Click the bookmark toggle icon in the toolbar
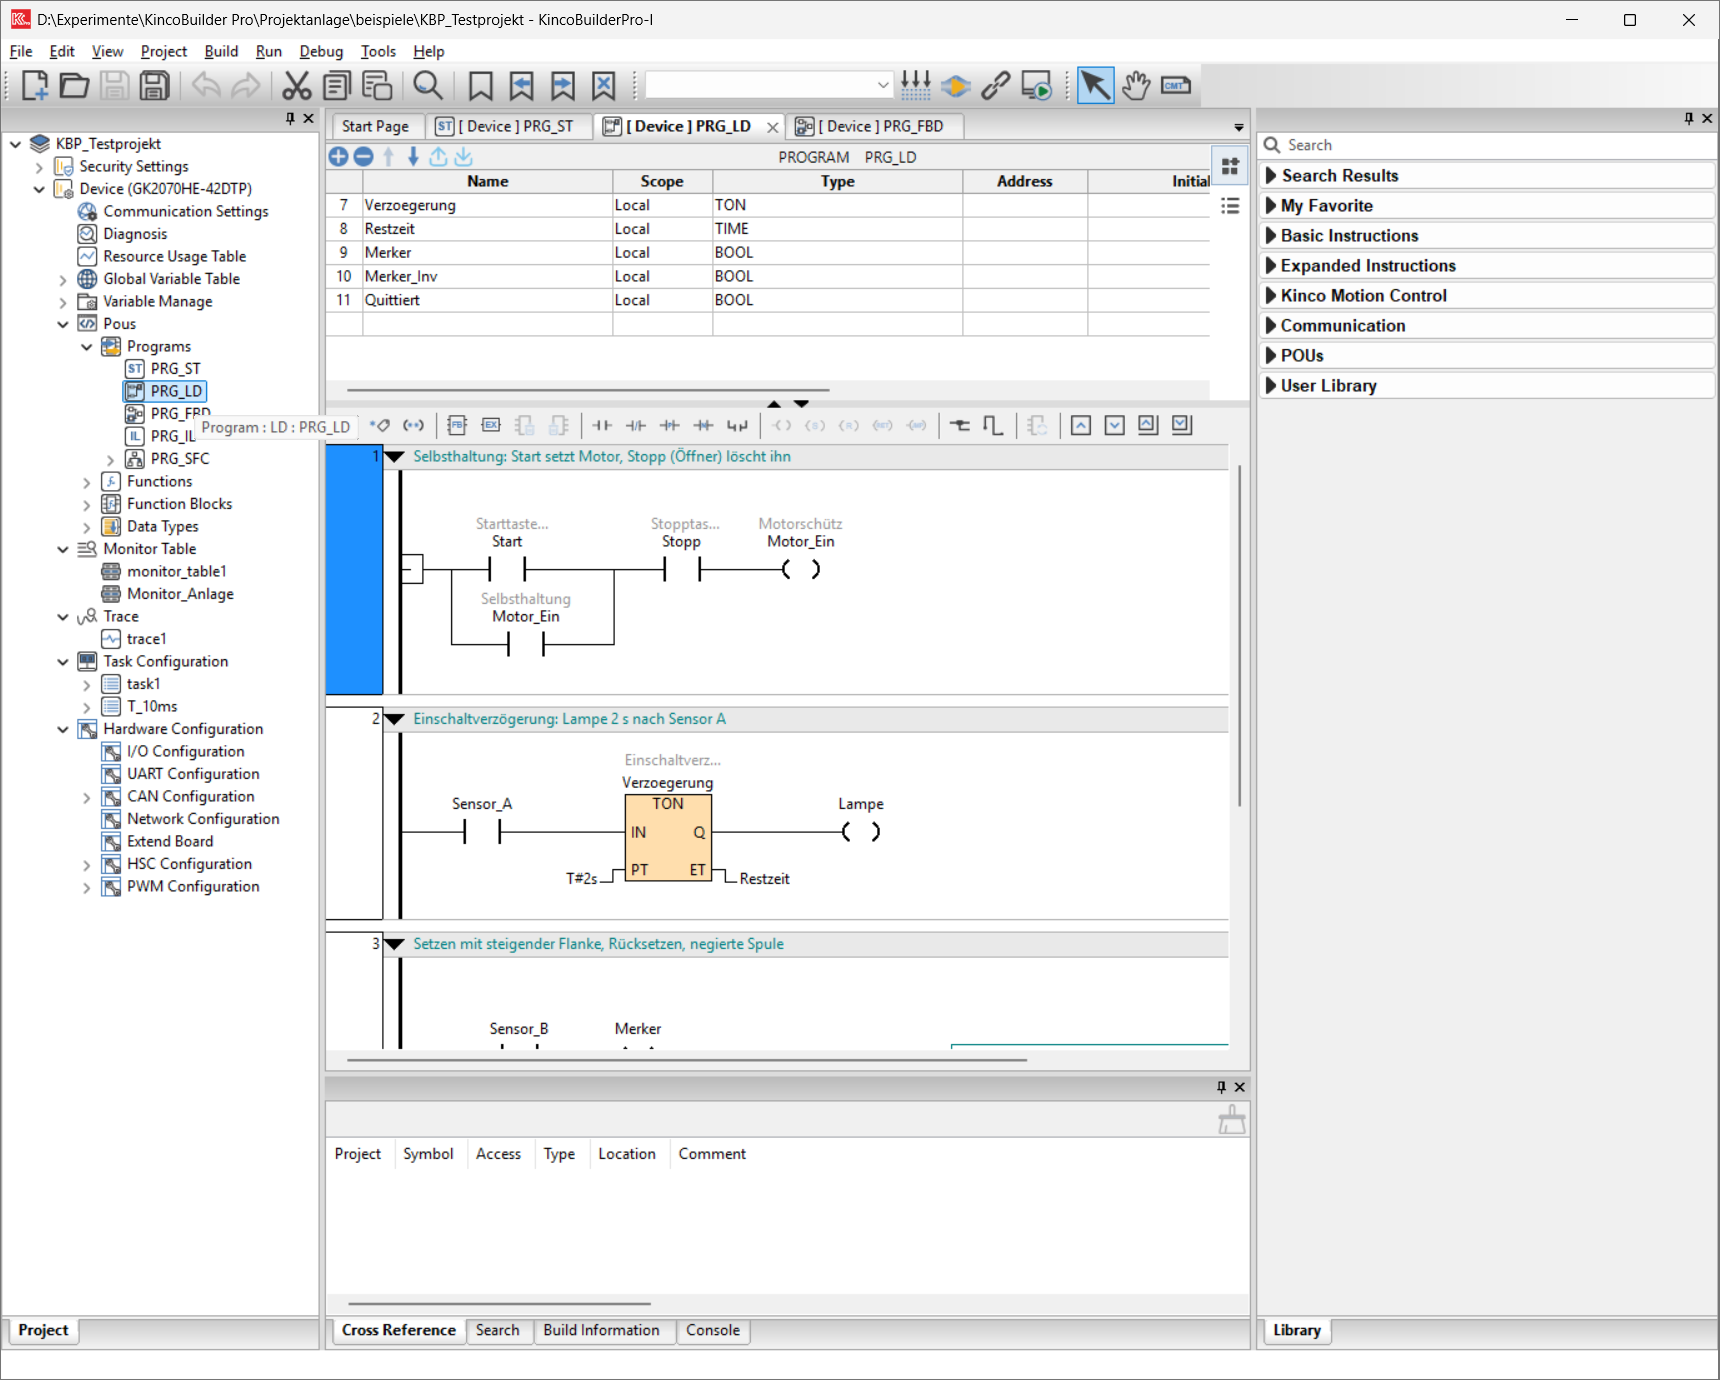The image size is (1720, 1380). click(481, 86)
